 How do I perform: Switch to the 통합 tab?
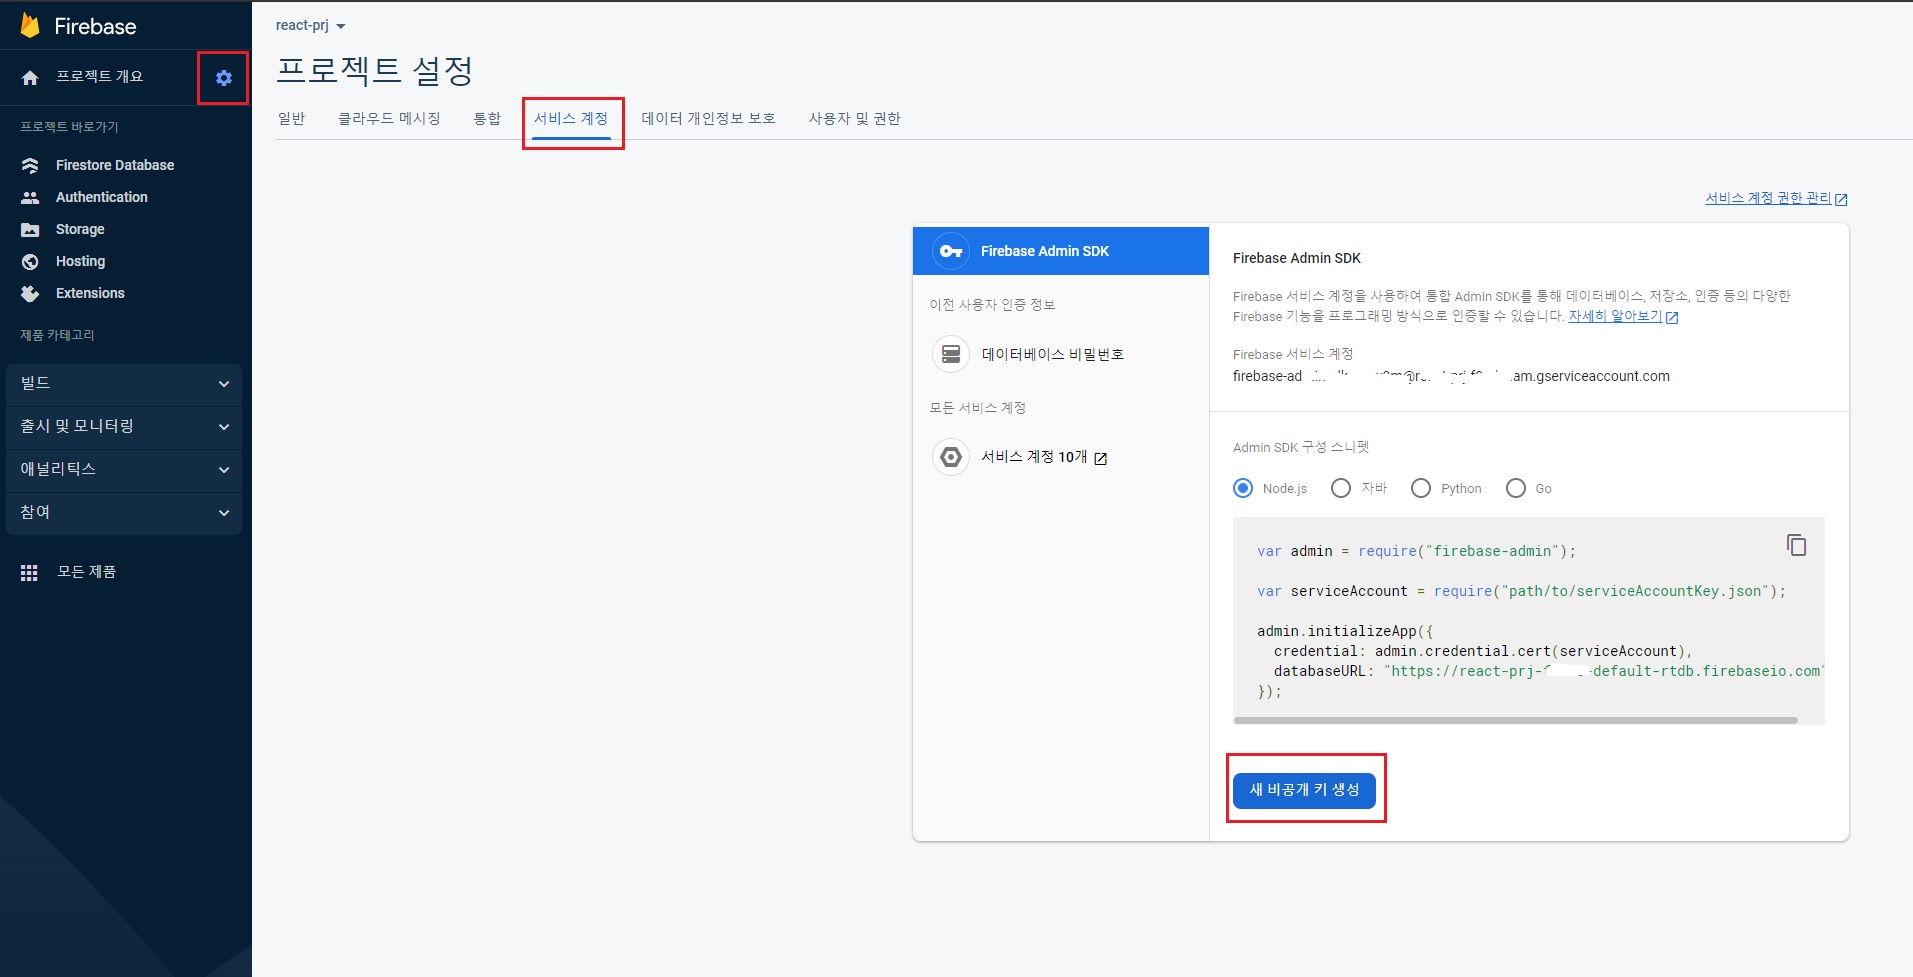487,118
